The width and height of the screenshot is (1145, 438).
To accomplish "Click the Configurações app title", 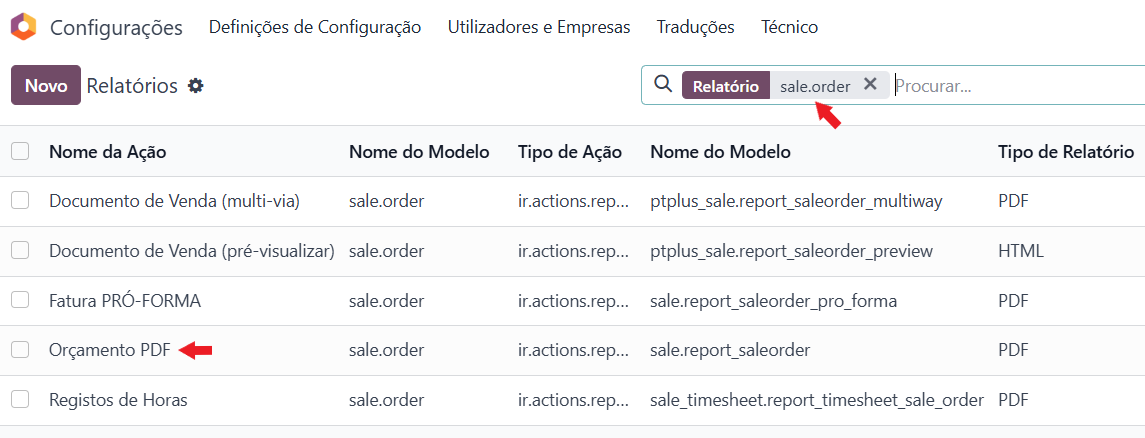I will (116, 27).
